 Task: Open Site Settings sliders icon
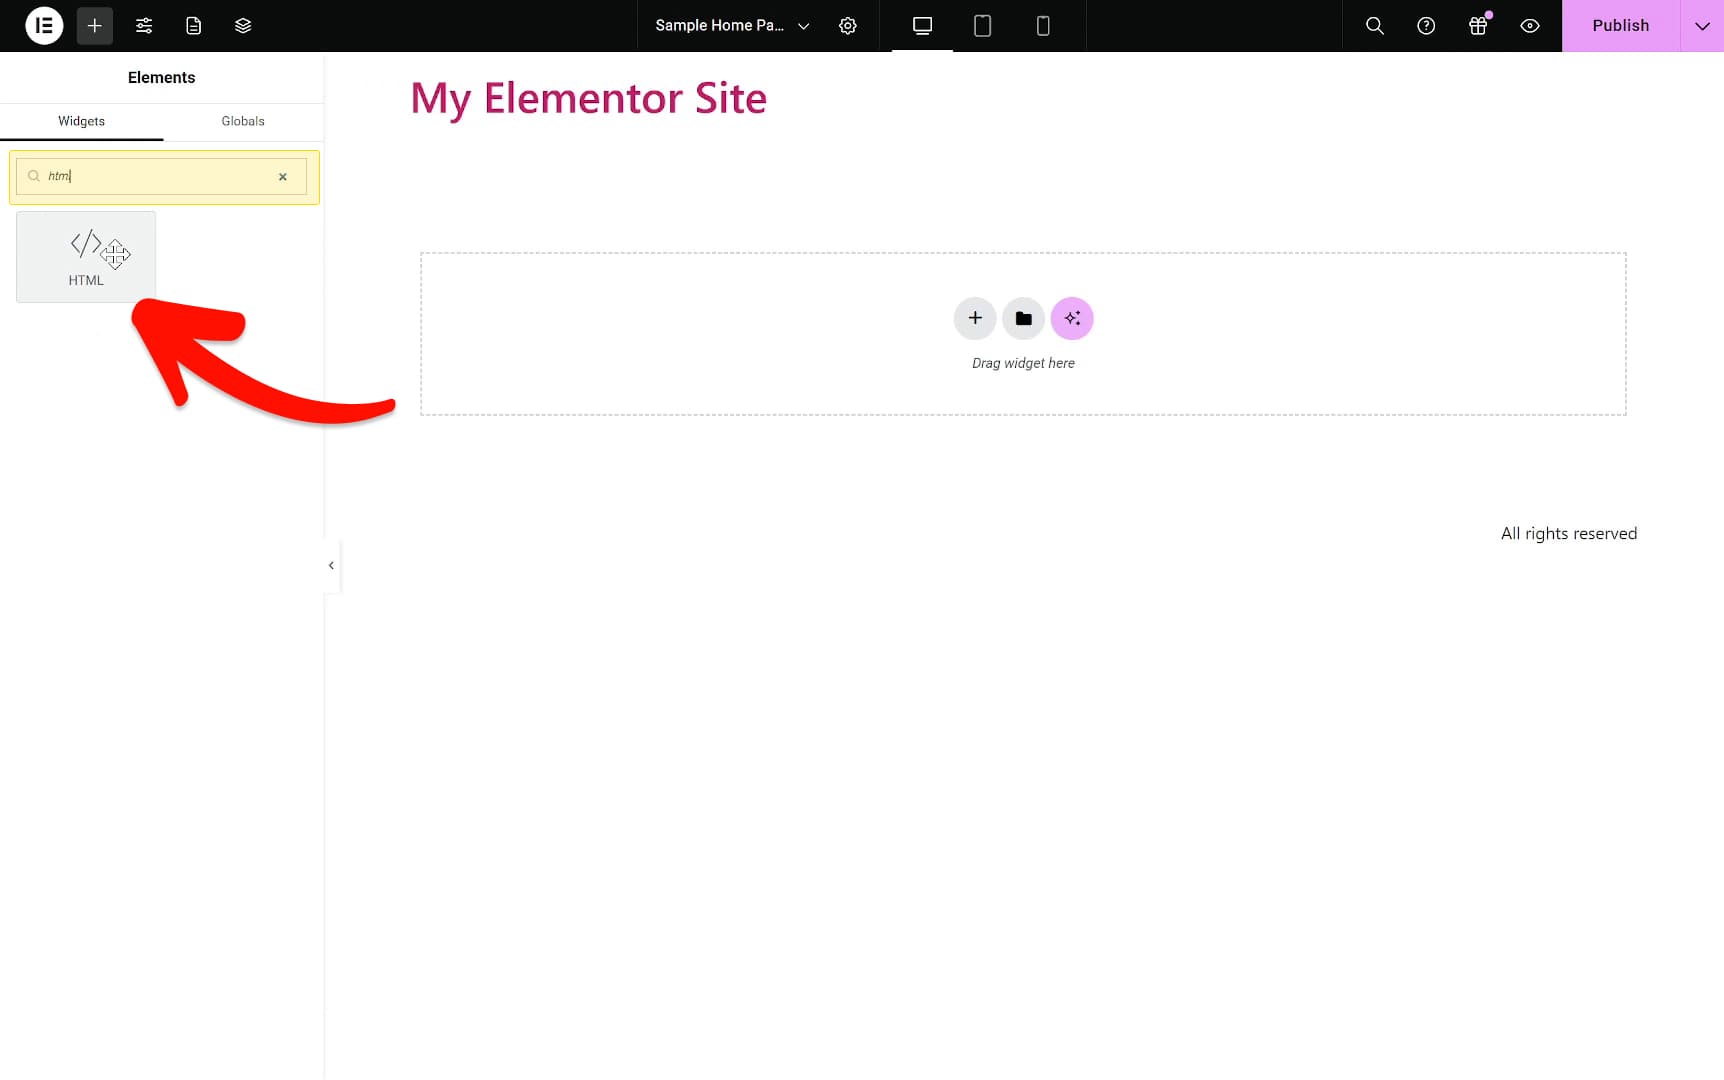144,26
